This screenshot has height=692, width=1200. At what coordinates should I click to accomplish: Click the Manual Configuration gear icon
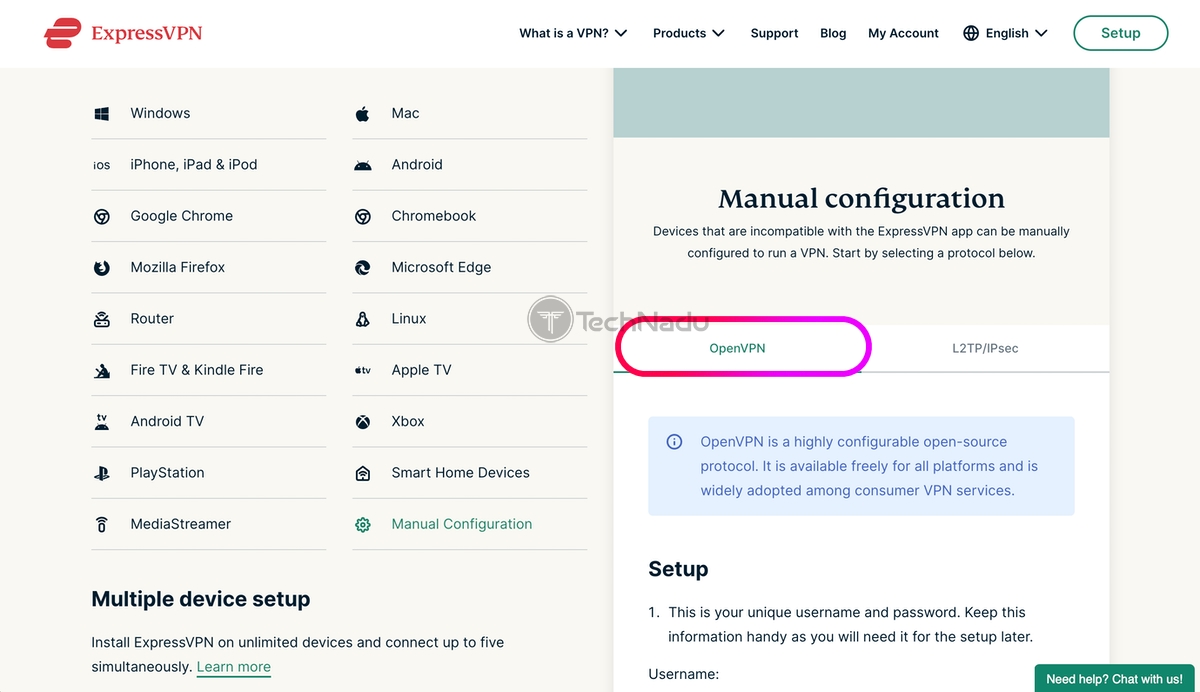click(363, 524)
